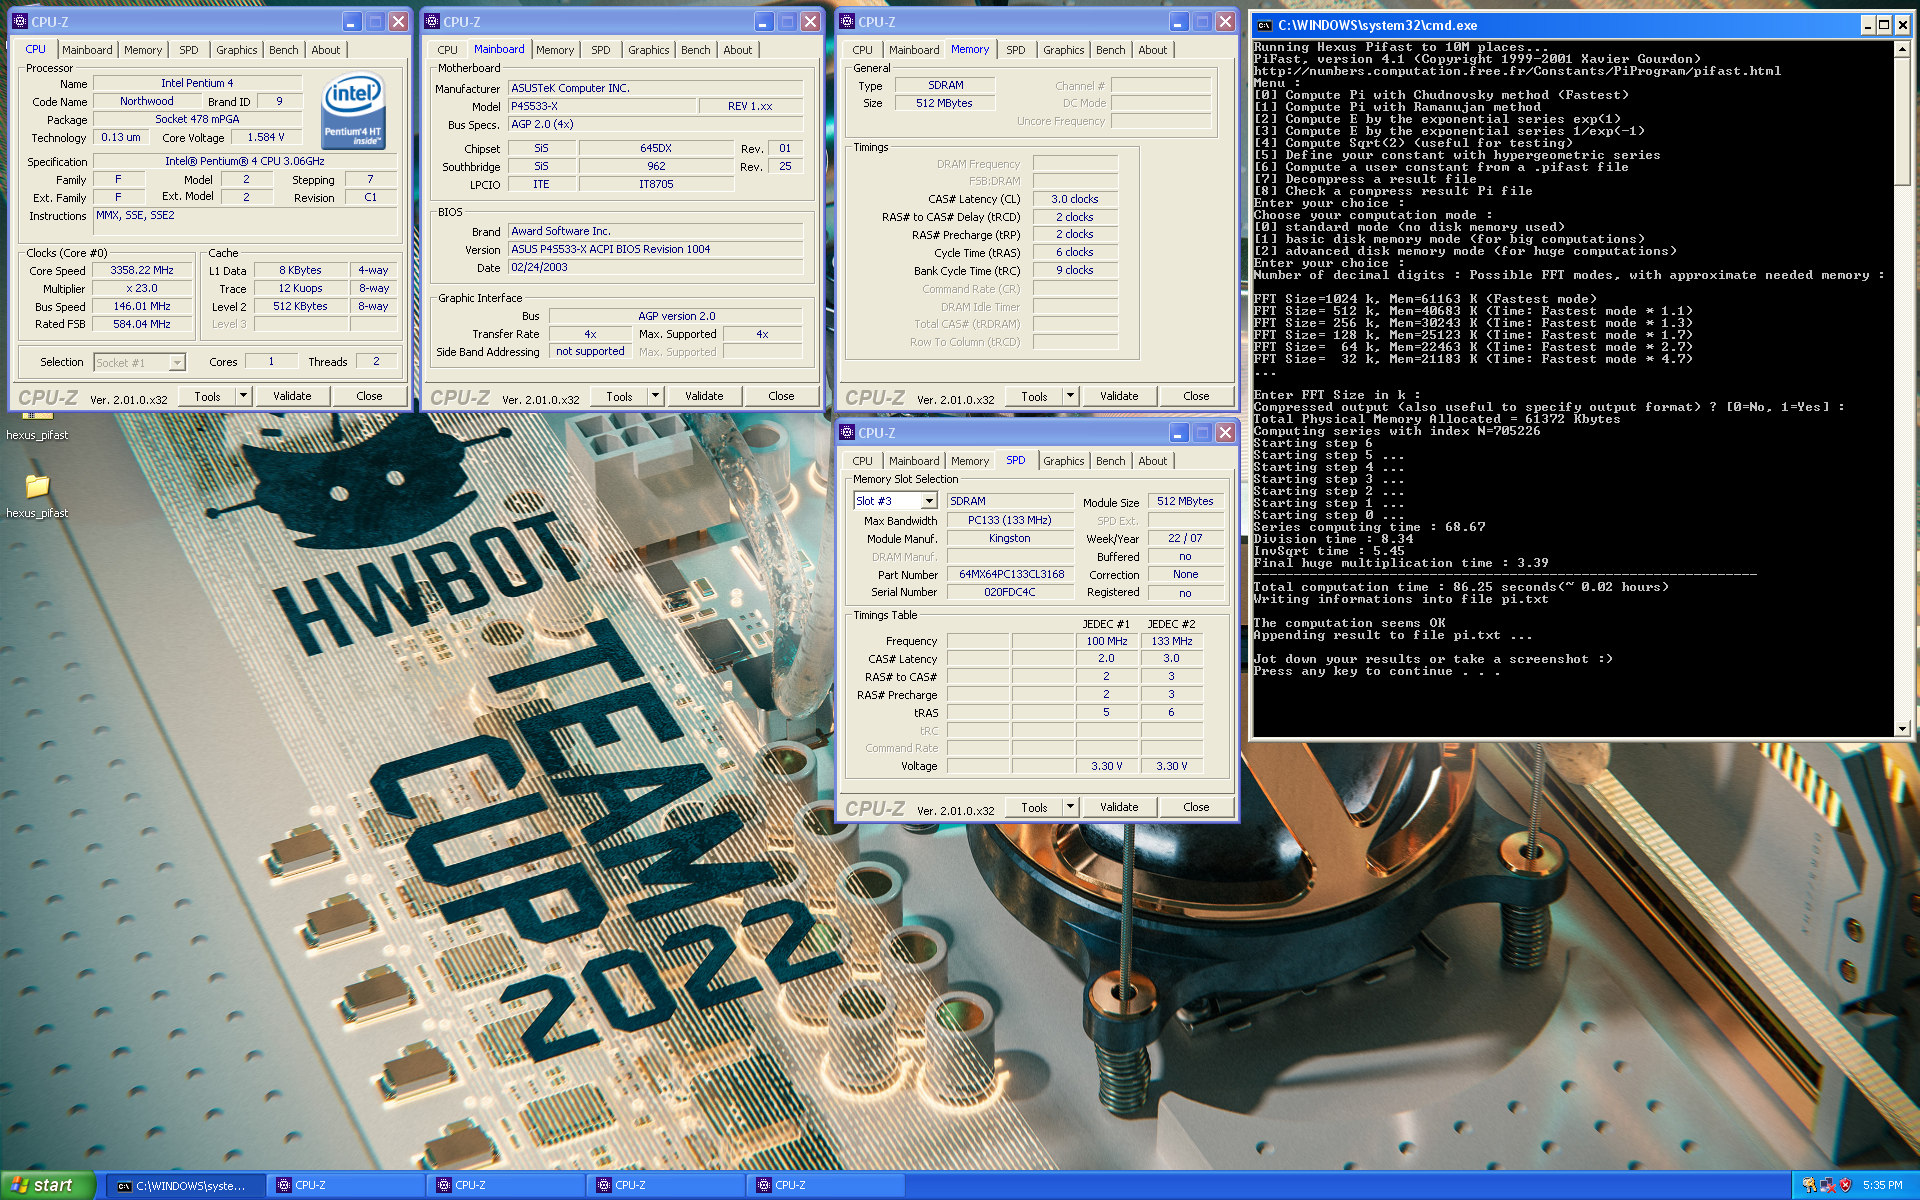Click cmd window scrollbar down arrow

(x=1902, y=728)
